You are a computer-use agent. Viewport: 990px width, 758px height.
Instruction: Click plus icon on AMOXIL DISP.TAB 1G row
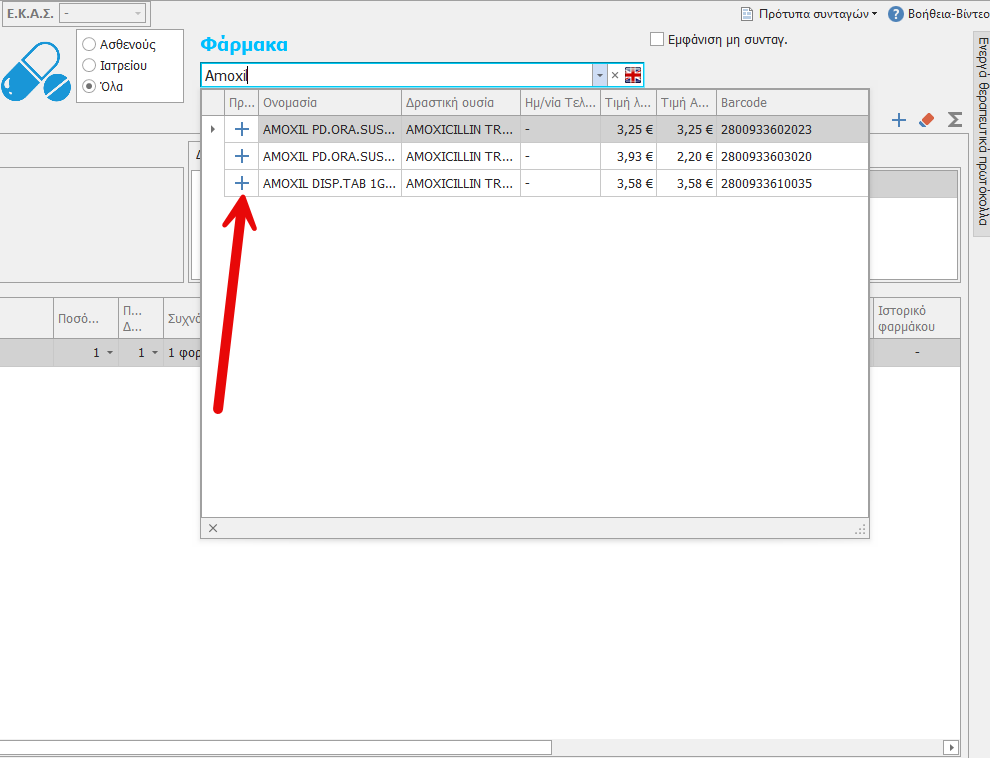241,183
